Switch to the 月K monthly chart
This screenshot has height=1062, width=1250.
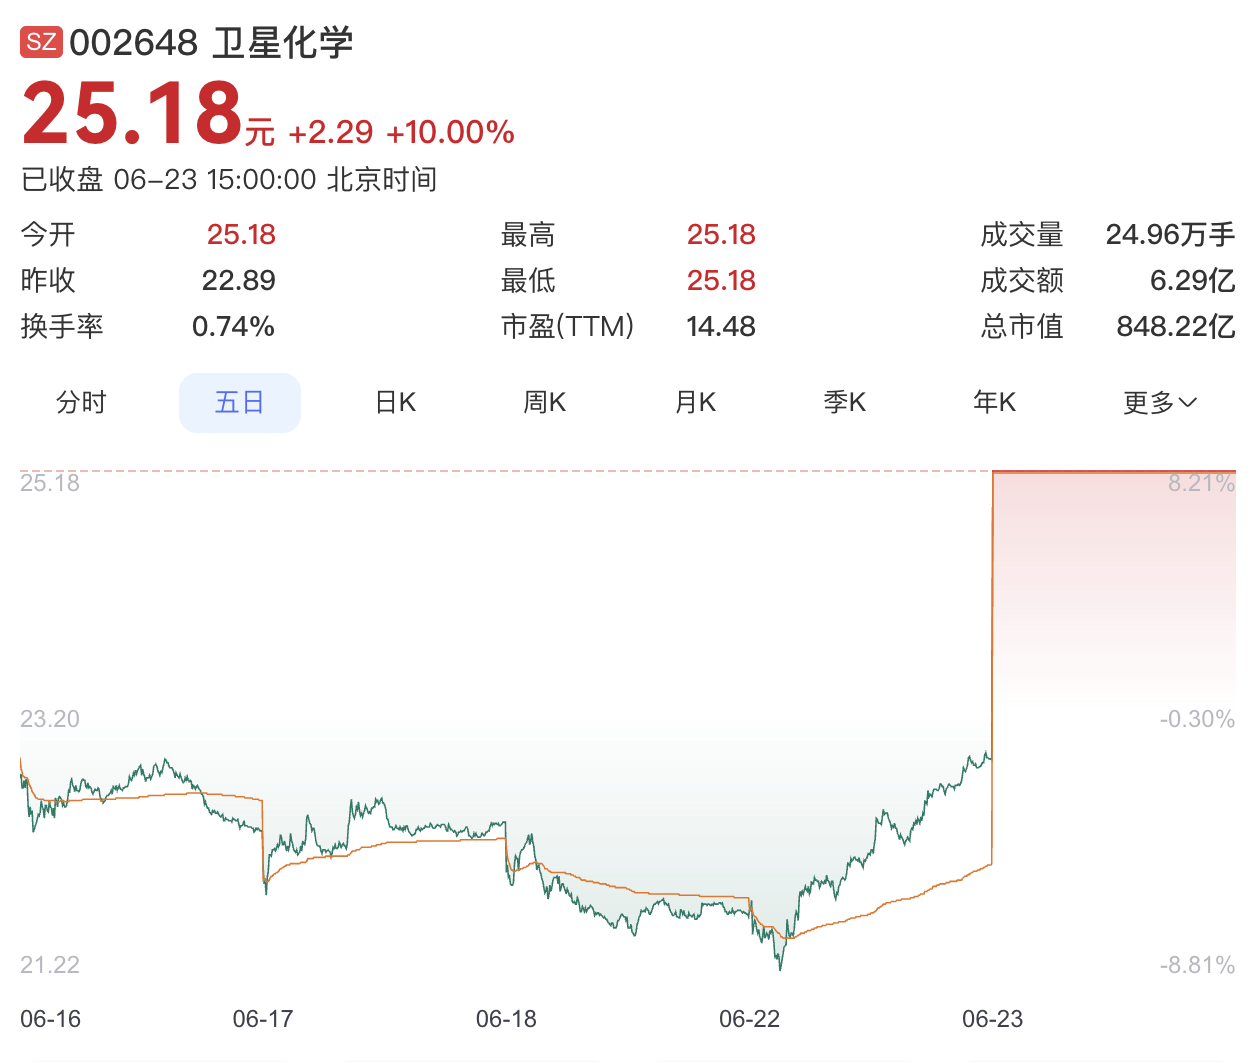click(x=695, y=402)
